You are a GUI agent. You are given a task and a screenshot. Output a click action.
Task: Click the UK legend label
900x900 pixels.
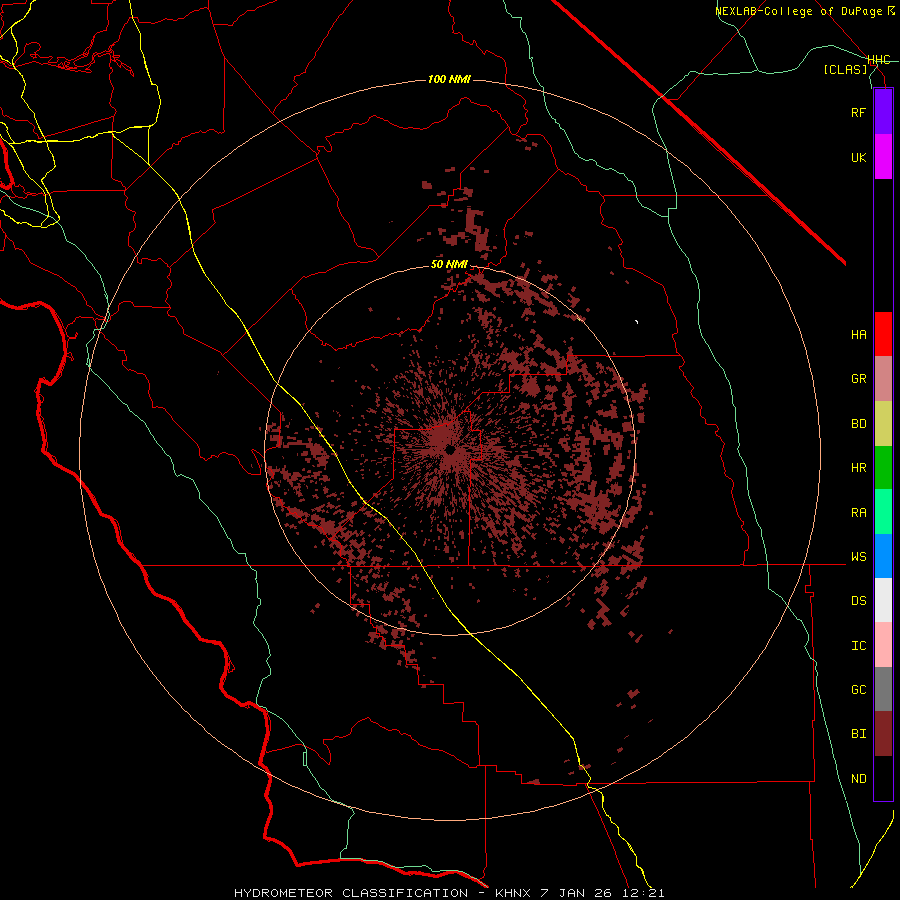pyautogui.click(x=858, y=157)
